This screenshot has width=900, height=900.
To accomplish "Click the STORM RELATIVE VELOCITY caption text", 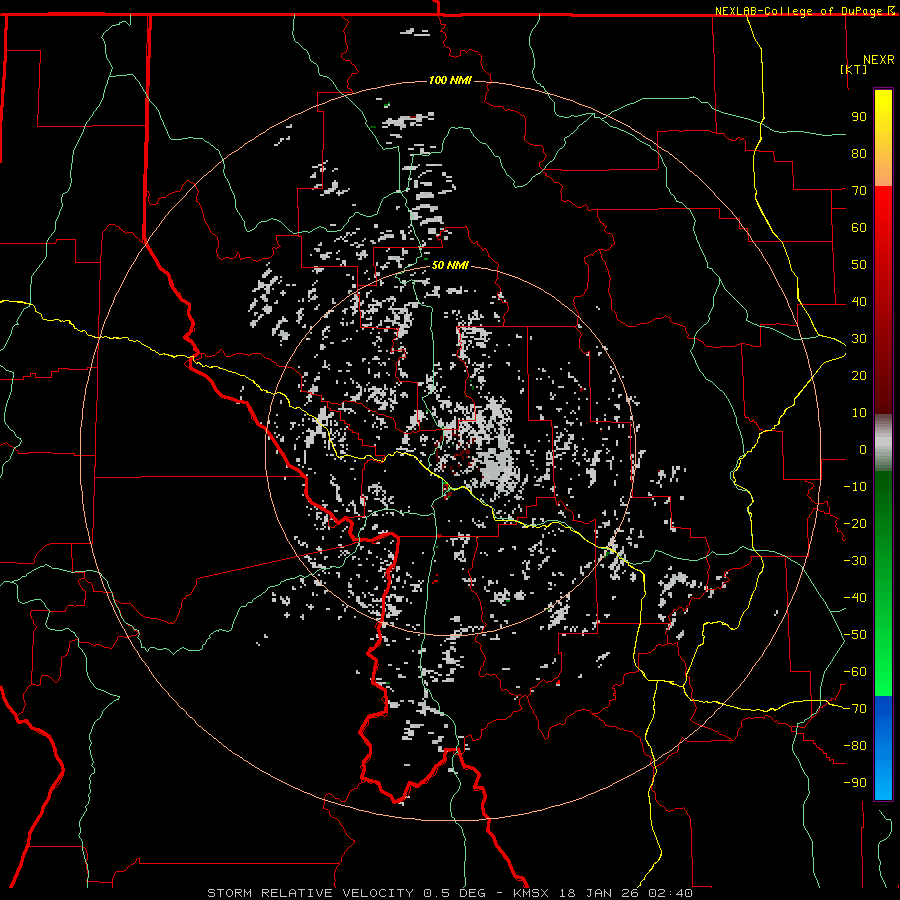I will 309,893.
